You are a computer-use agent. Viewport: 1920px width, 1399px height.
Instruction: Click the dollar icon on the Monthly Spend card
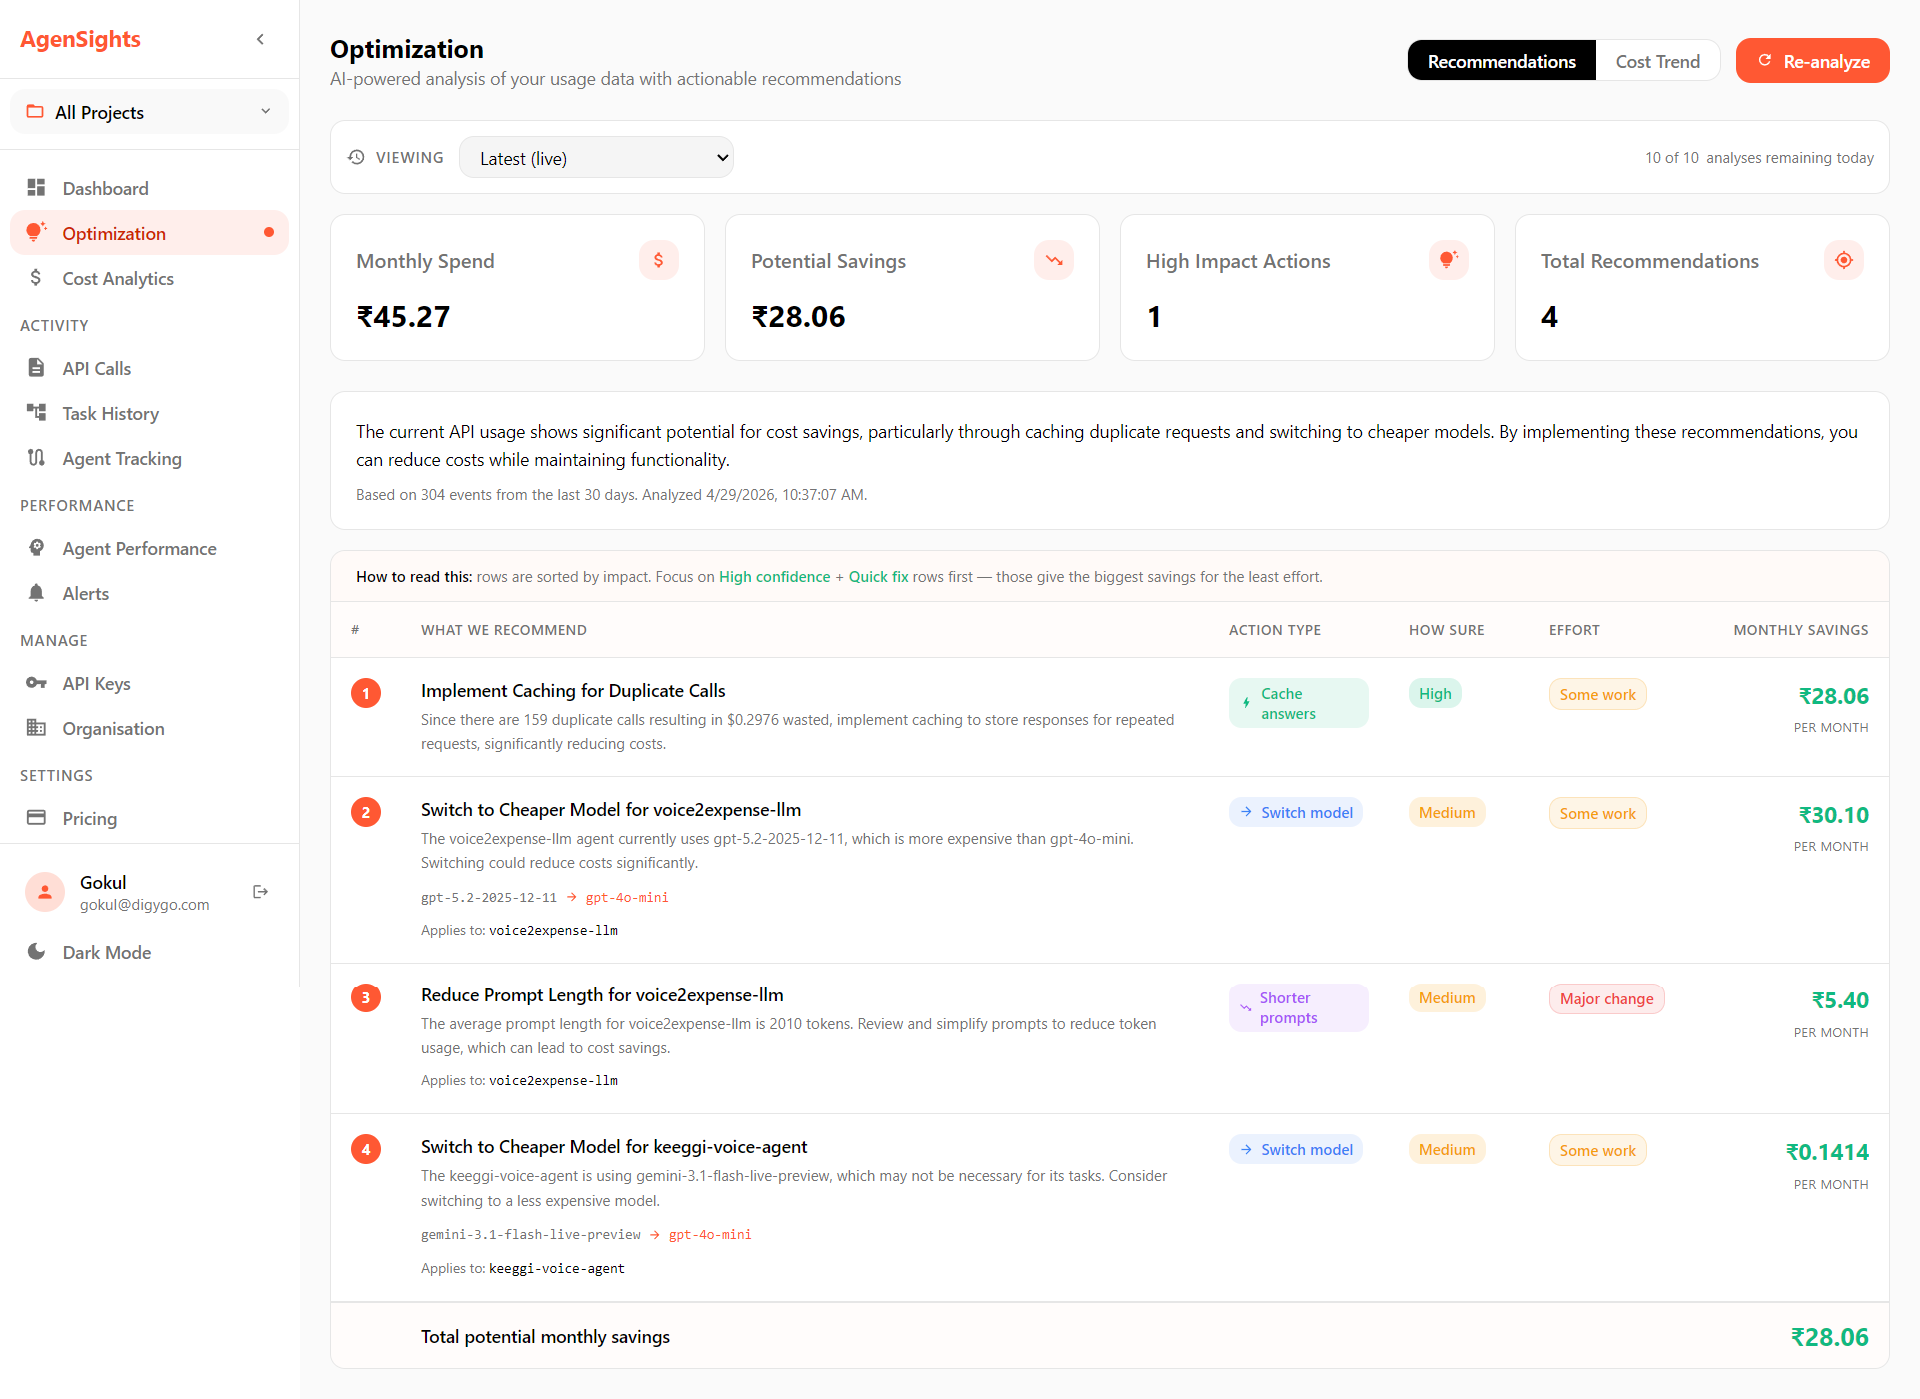coord(658,260)
